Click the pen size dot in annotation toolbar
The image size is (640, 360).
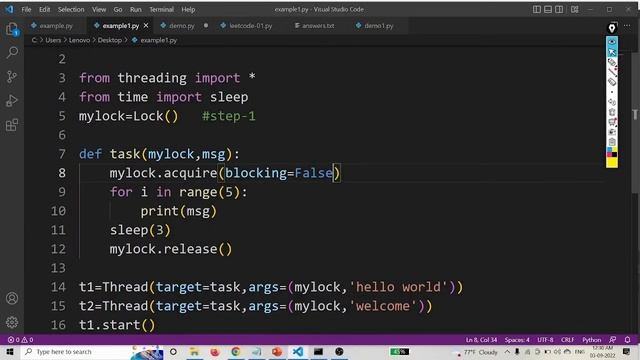[612, 92]
